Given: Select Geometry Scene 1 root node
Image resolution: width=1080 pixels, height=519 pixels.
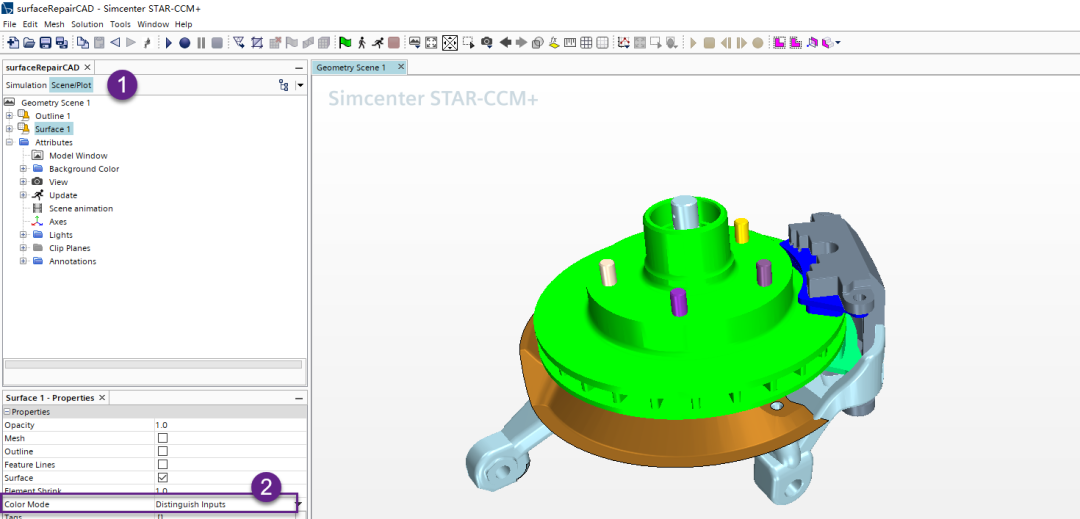Looking at the screenshot, I should click(x=56, y=103).
